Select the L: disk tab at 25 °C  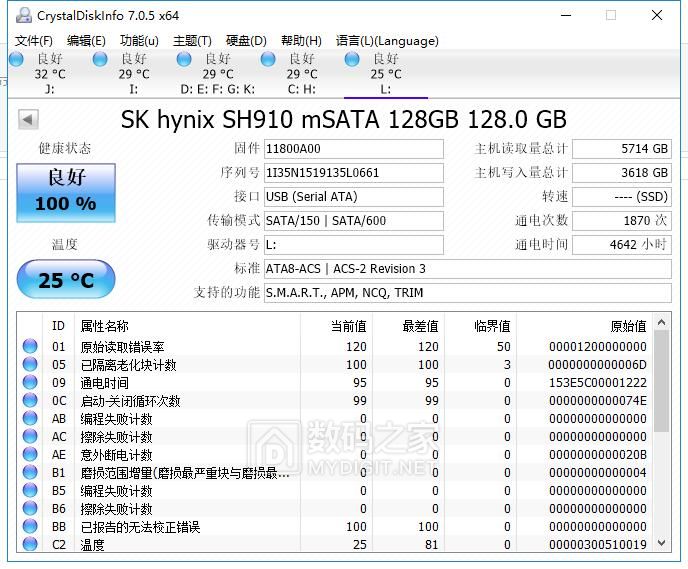[386, 73]
